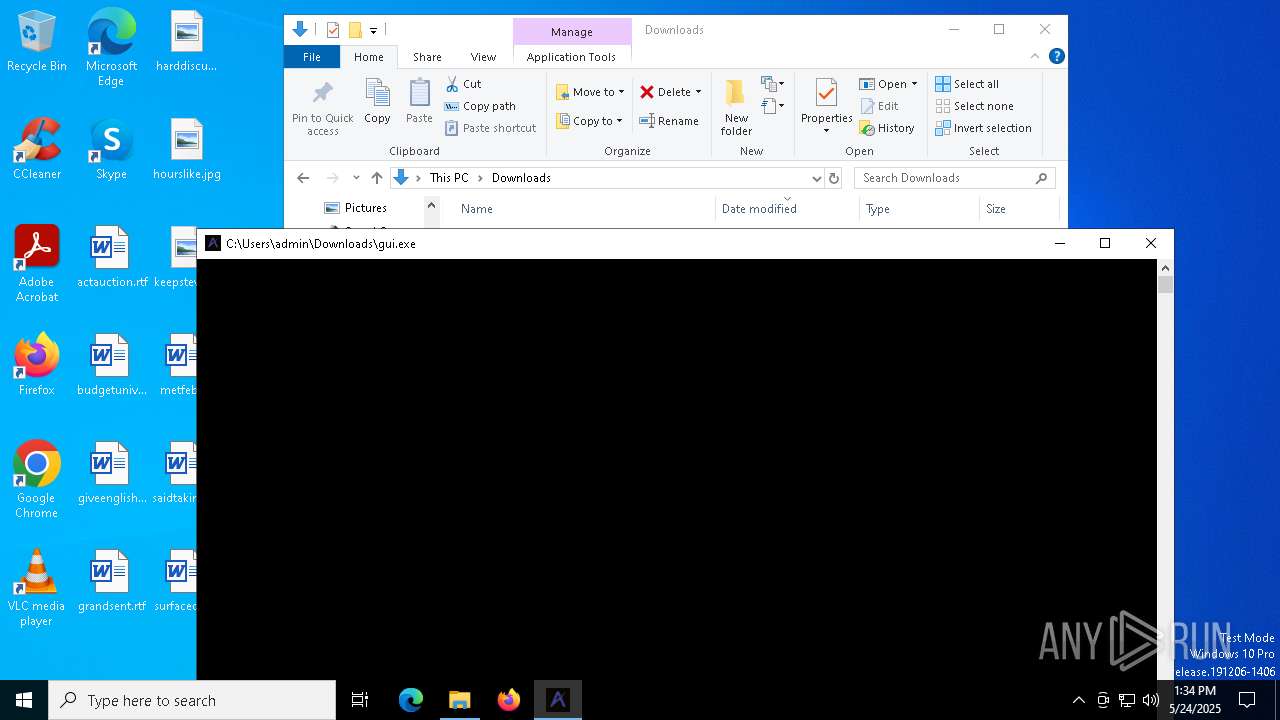Click Downloads in address path
This screenshot has height=720, width=1280.
(x=521, y=178)
